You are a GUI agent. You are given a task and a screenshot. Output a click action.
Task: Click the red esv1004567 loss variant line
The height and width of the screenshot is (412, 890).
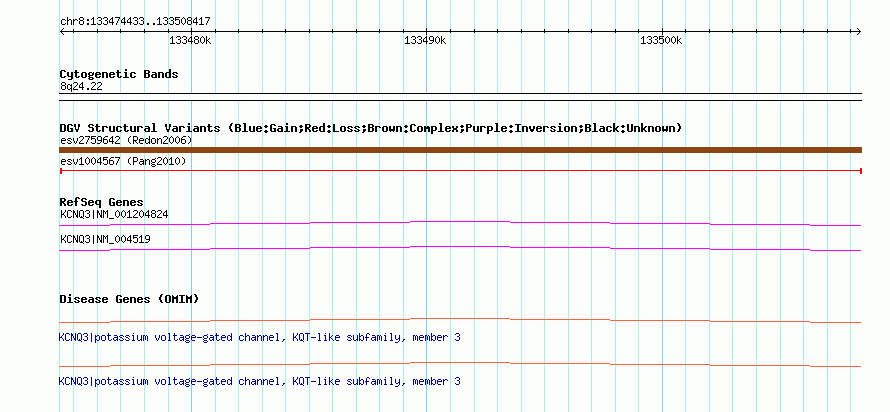460,171
